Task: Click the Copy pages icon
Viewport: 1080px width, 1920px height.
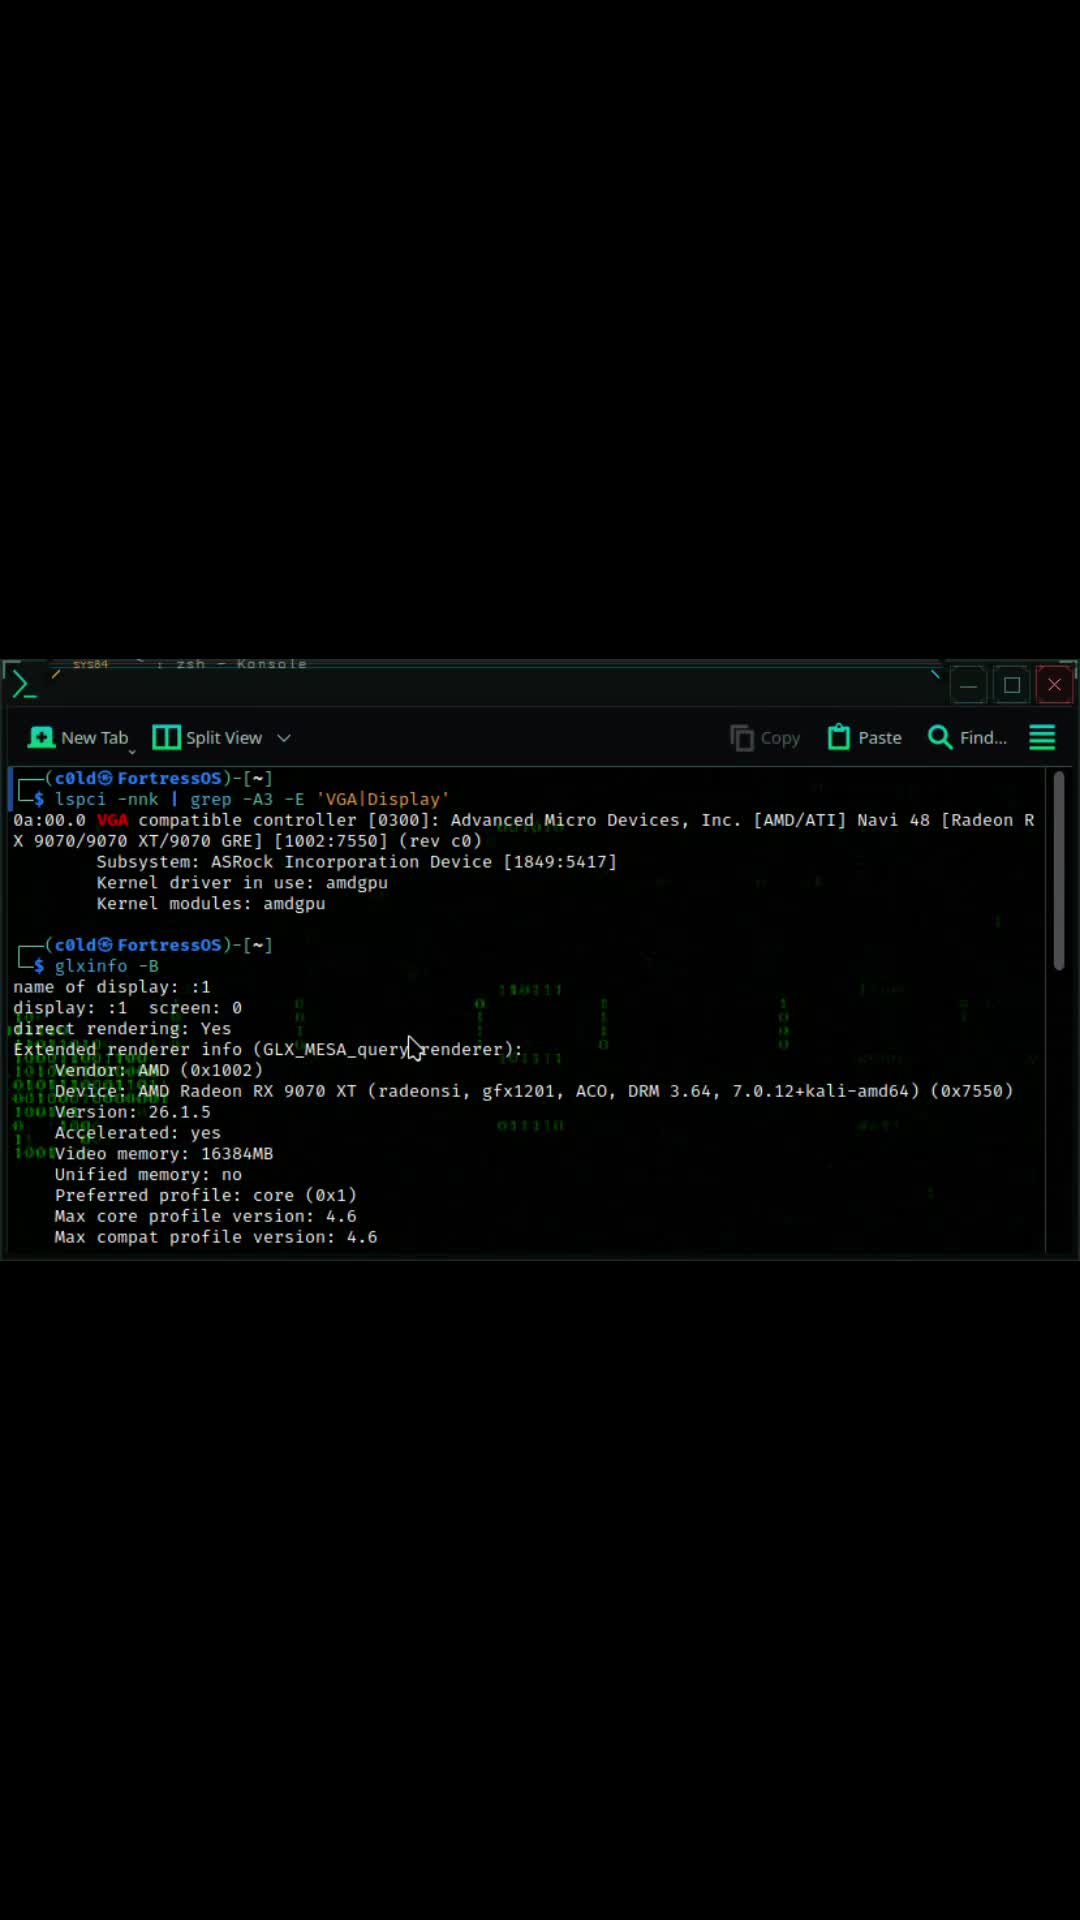Action: point(741,738)
